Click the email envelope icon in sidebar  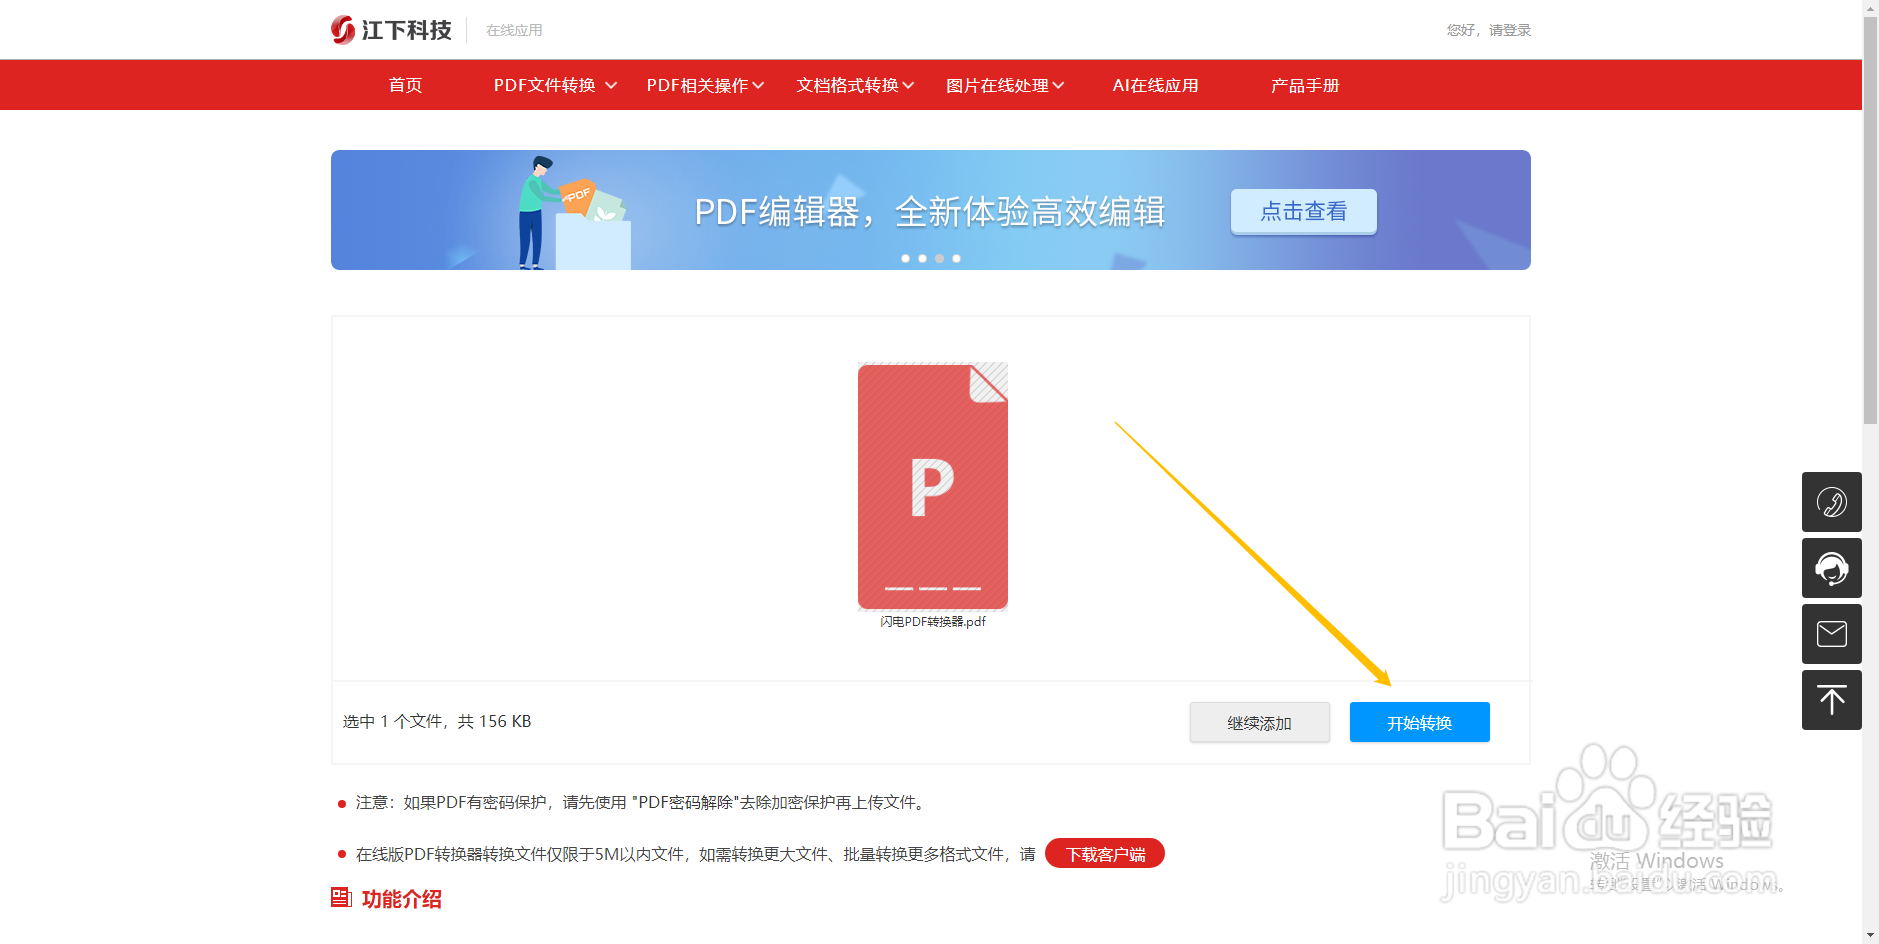1831,634
